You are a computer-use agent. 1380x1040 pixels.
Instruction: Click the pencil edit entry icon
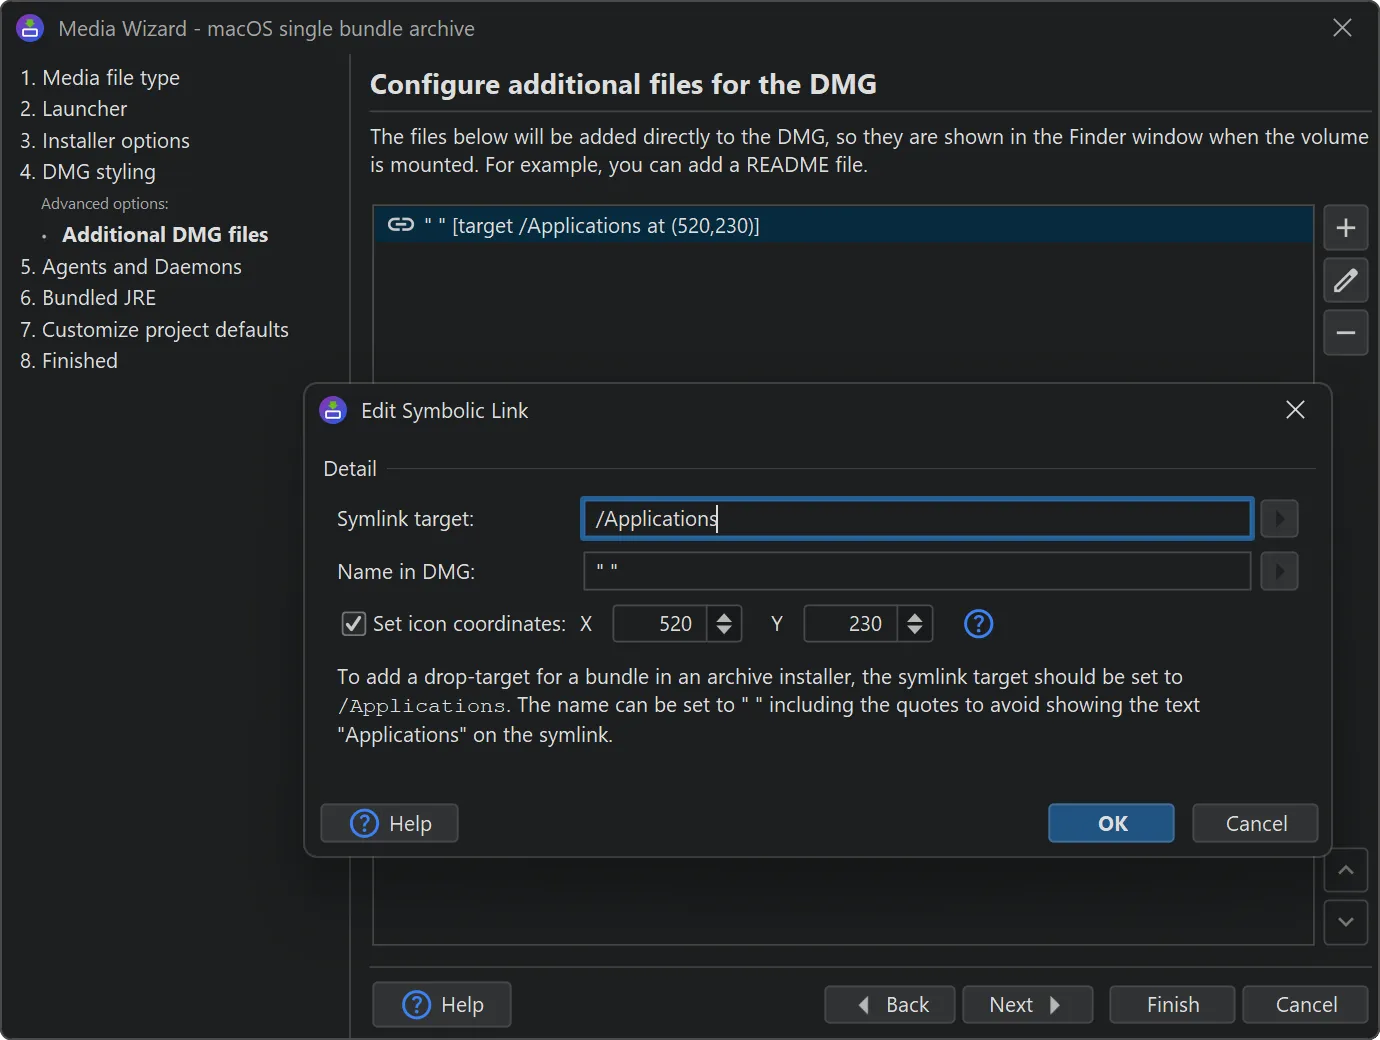click(1345, 281)
